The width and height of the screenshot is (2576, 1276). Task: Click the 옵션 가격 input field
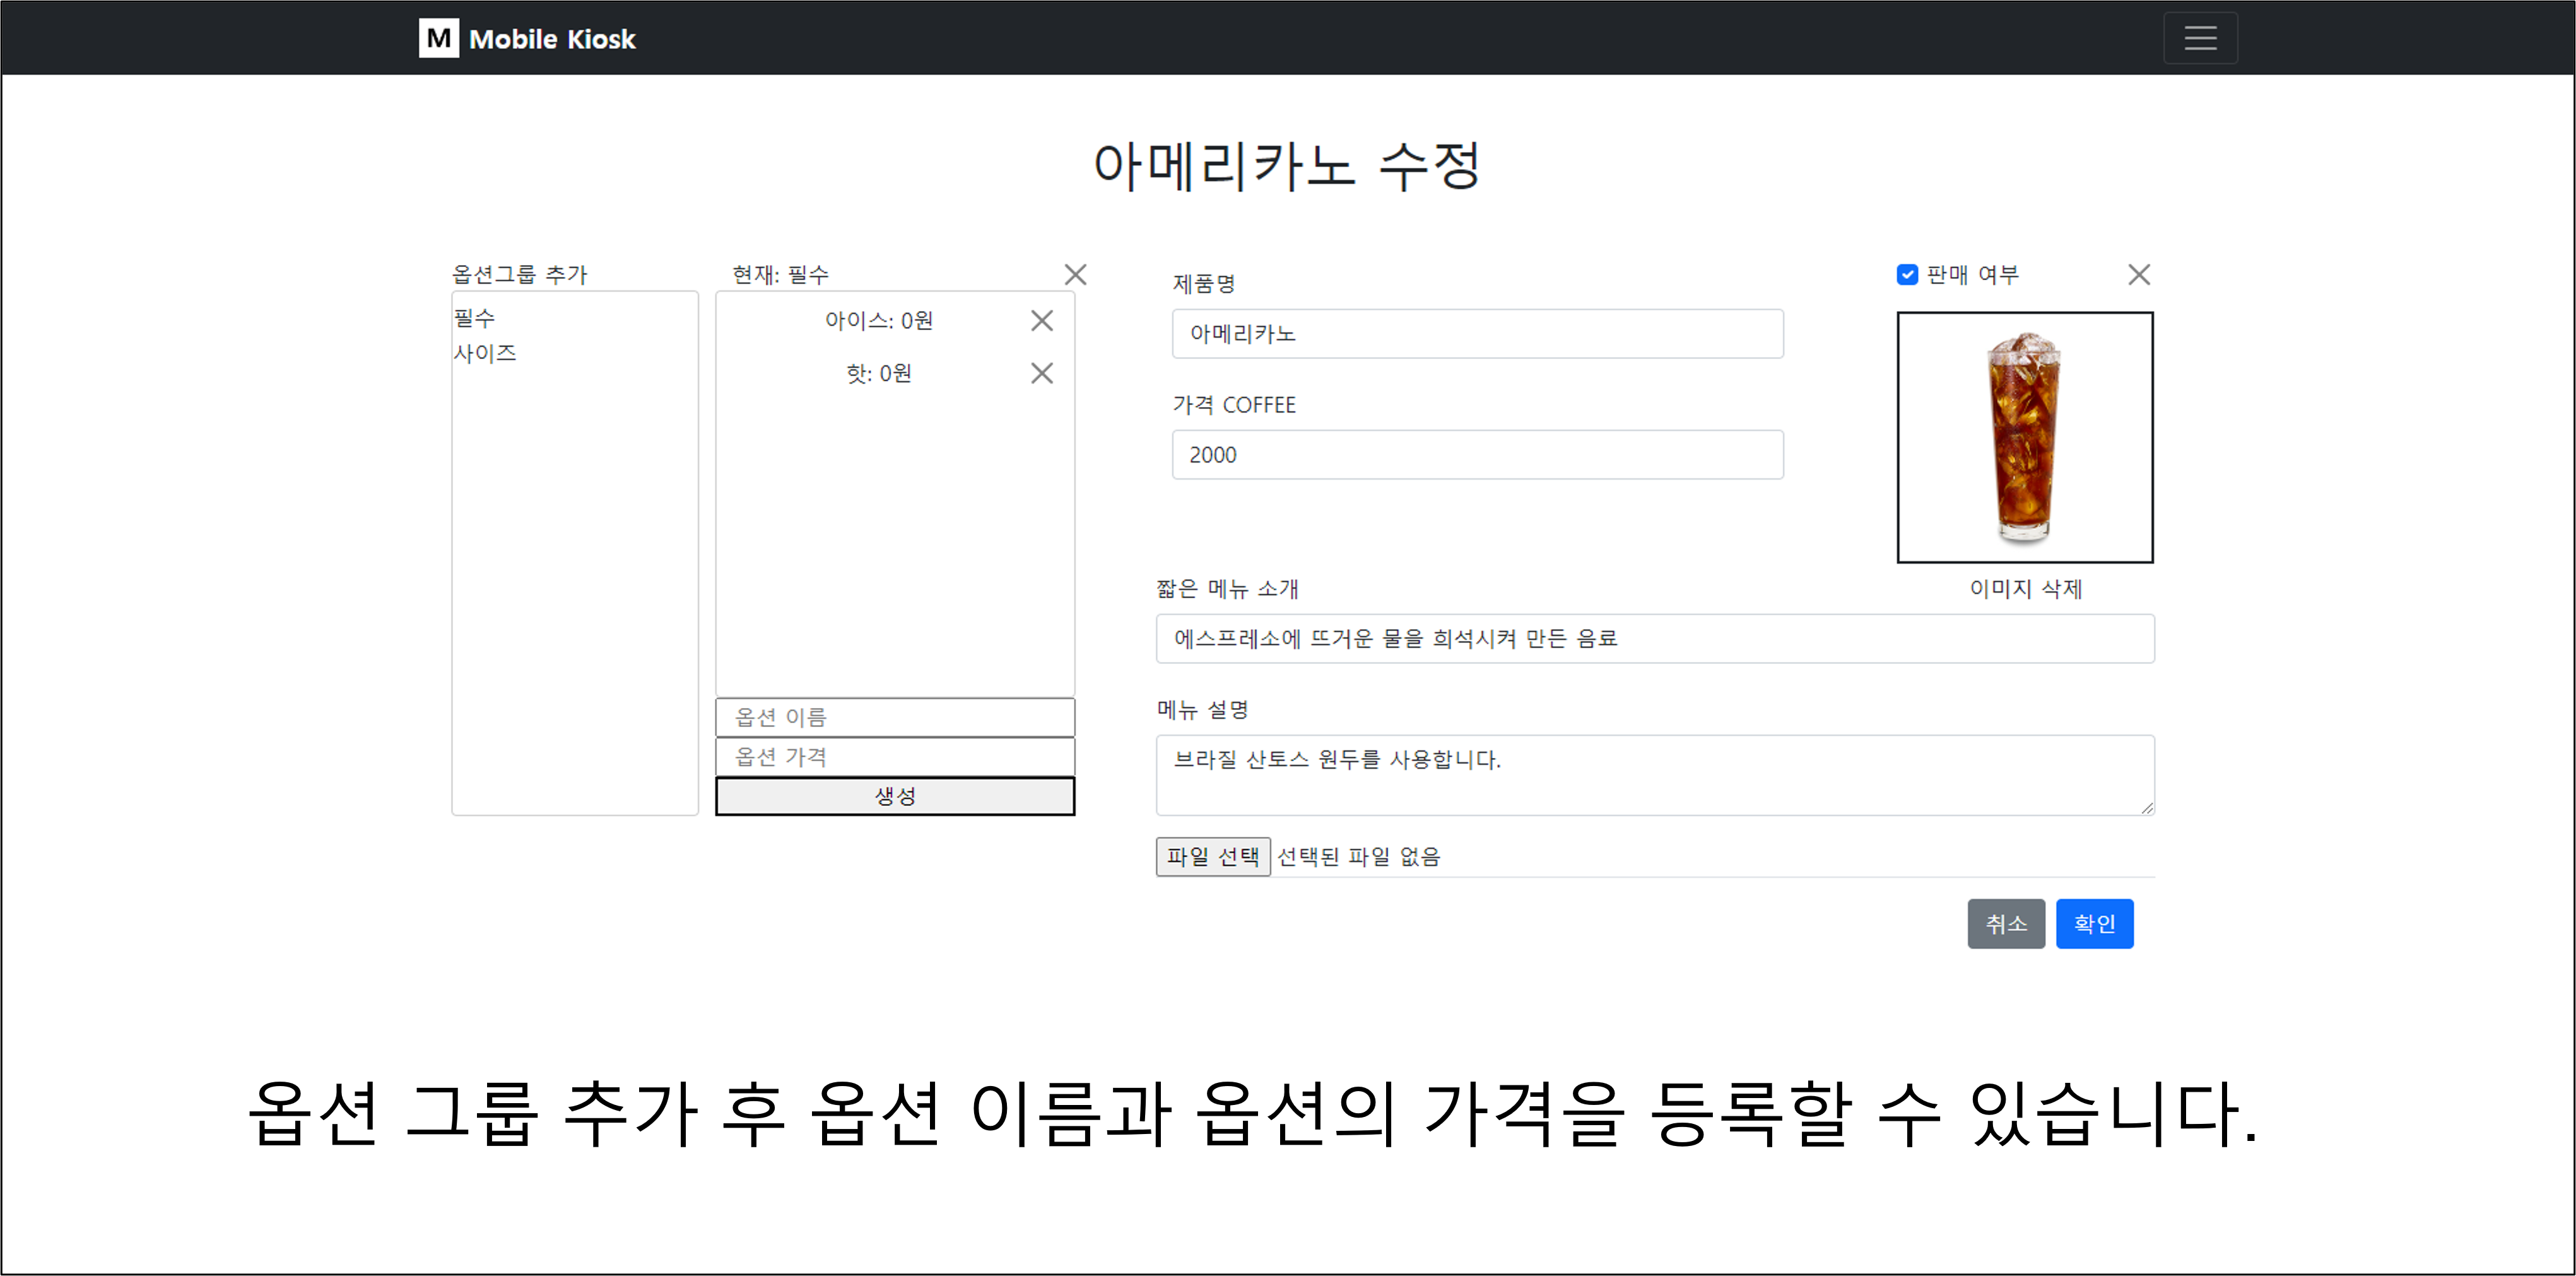pyautogui.click(x=895, y=757)
